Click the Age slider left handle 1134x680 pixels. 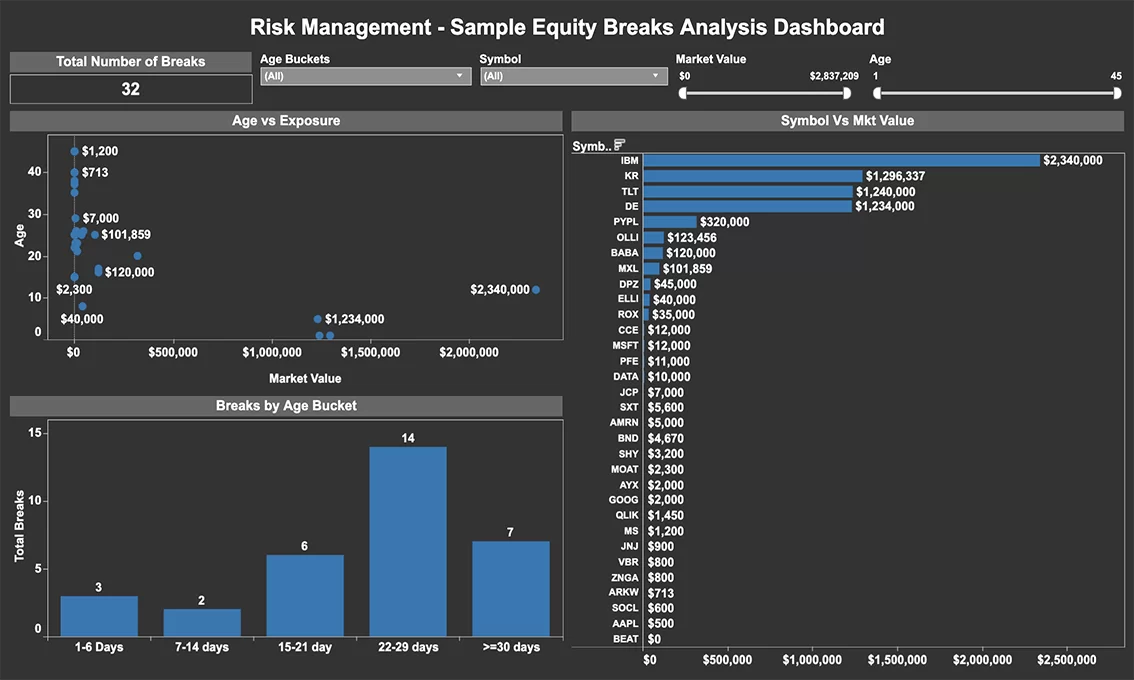tap(877, 93)
